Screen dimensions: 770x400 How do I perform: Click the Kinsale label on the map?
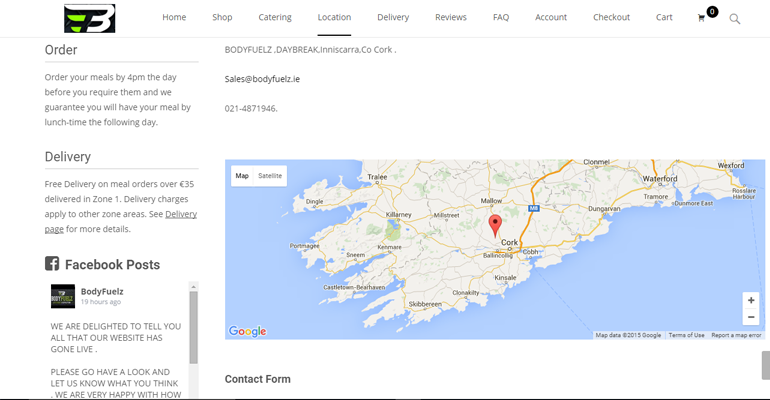pos(505,277)
